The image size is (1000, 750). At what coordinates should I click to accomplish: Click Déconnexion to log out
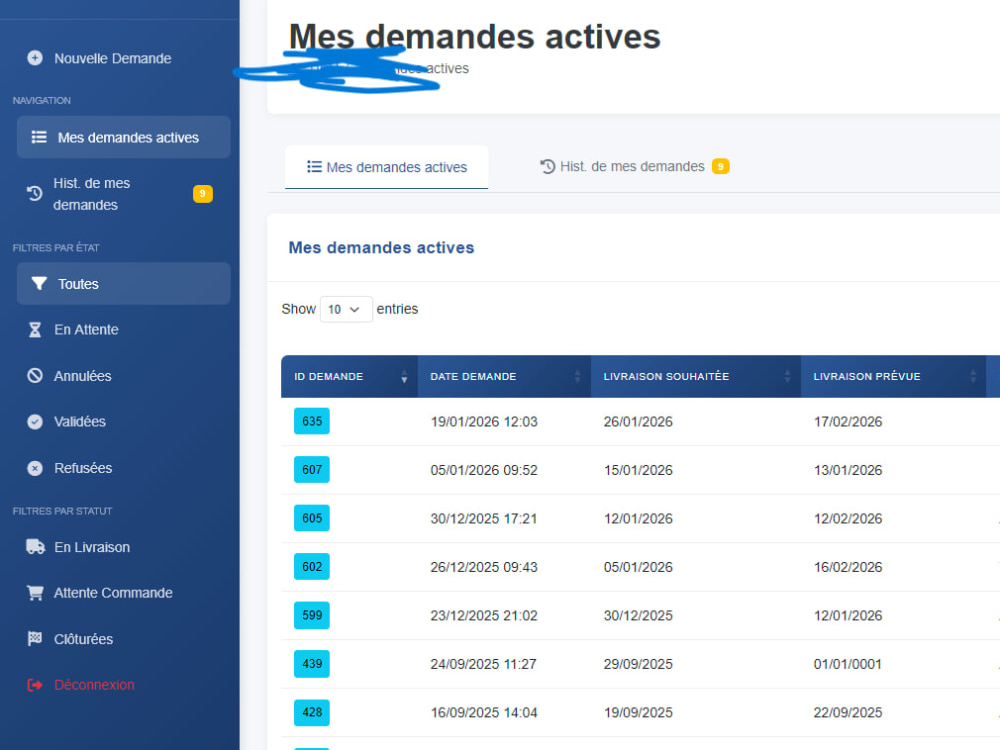(94, 685)
